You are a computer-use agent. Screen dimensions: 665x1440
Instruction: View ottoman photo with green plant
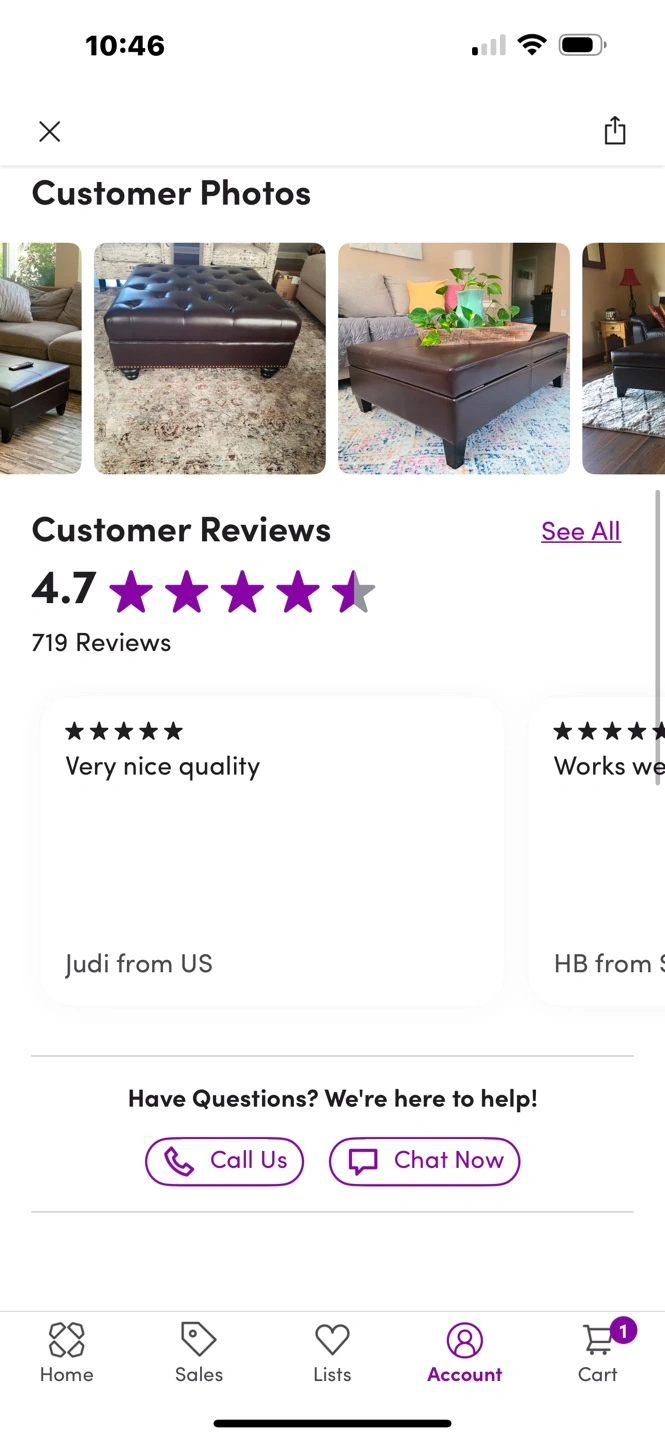point(454,358)
